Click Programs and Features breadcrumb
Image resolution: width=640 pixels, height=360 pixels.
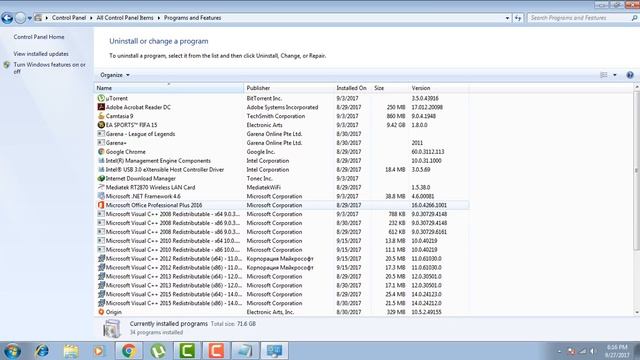193,18
